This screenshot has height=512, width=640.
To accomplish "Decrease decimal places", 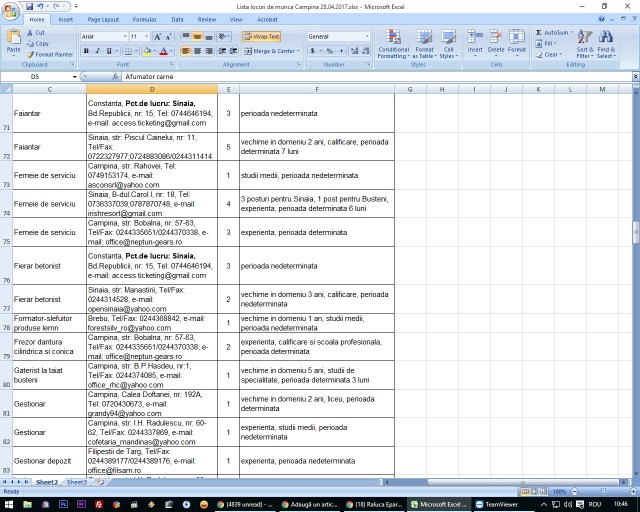I will tap(366, 51).
